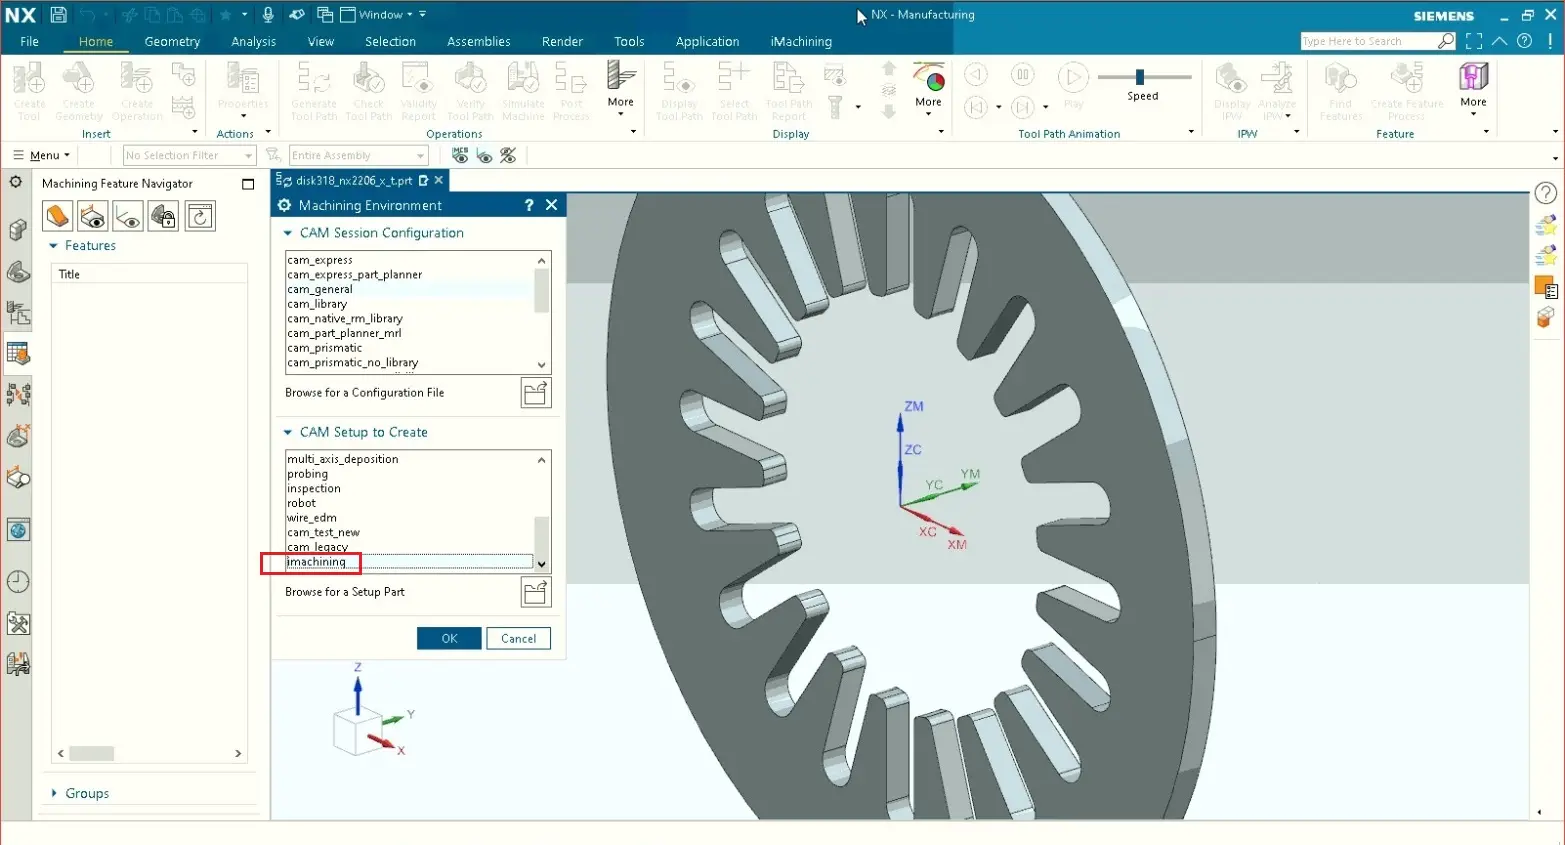This screenshot has width=1565, height=845.
Task: Maximize the Machining Feature Navigator panel
Action: click(x=248, y=184)
